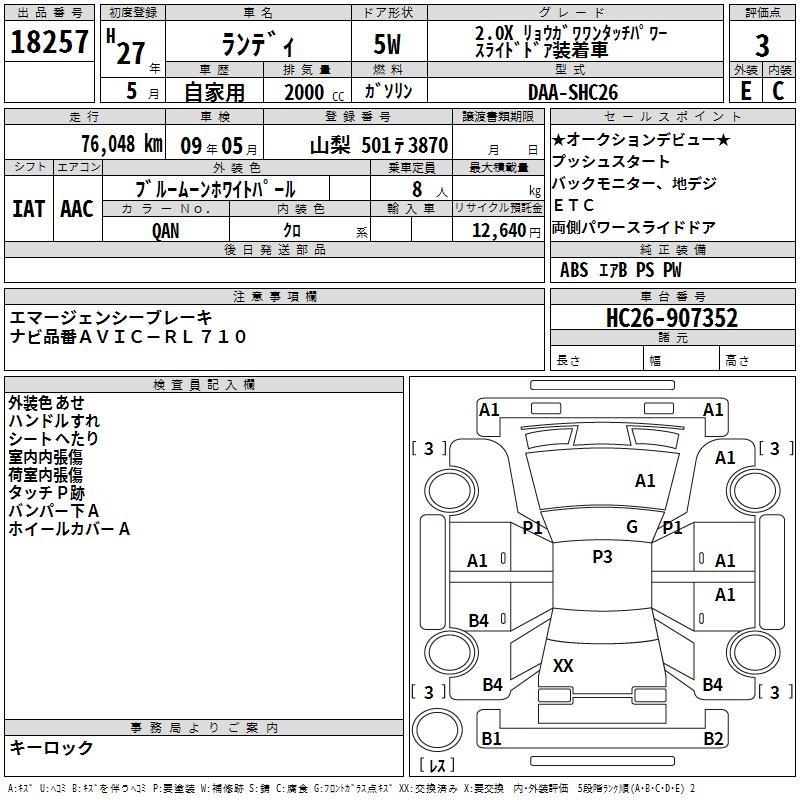Click inspector note タッチP跡

[46, 492]
